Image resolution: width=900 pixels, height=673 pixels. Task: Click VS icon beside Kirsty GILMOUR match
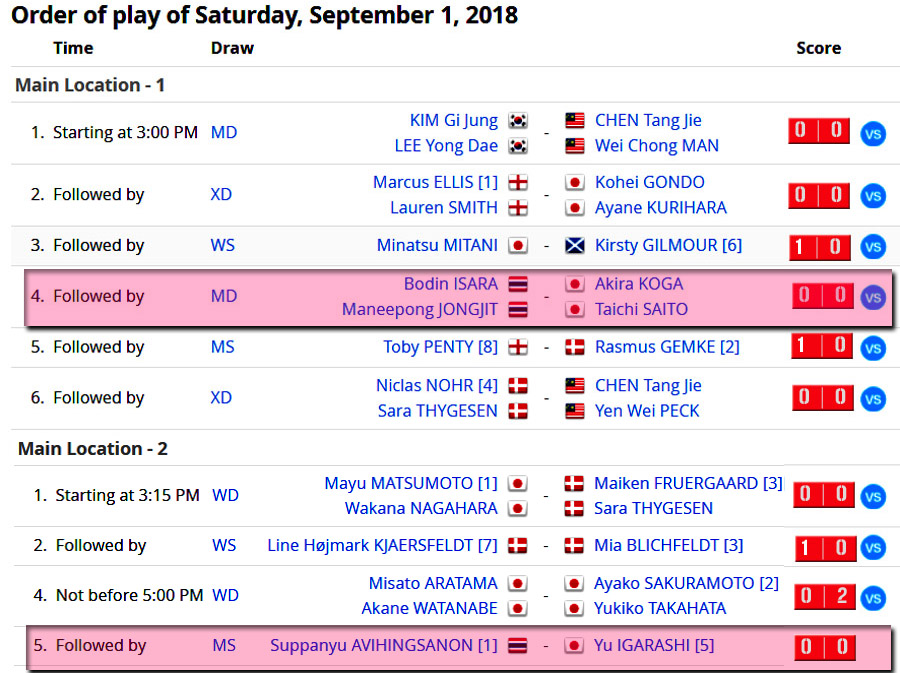point(873,247)
